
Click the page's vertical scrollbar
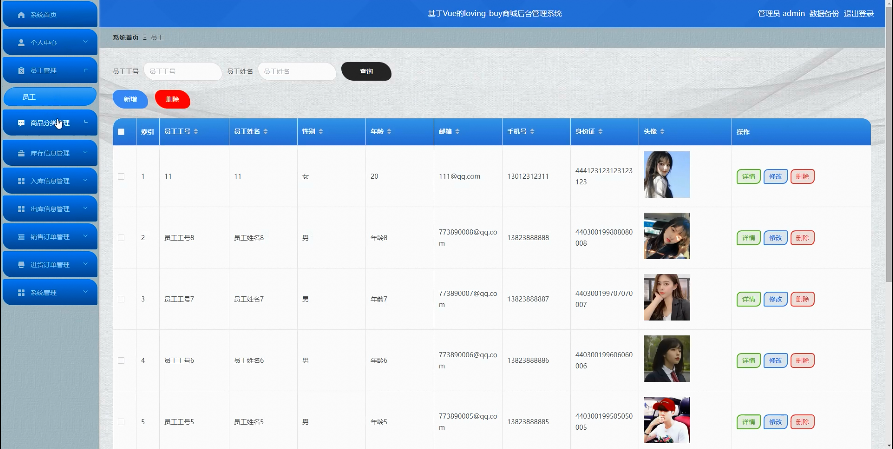point(889,142)
